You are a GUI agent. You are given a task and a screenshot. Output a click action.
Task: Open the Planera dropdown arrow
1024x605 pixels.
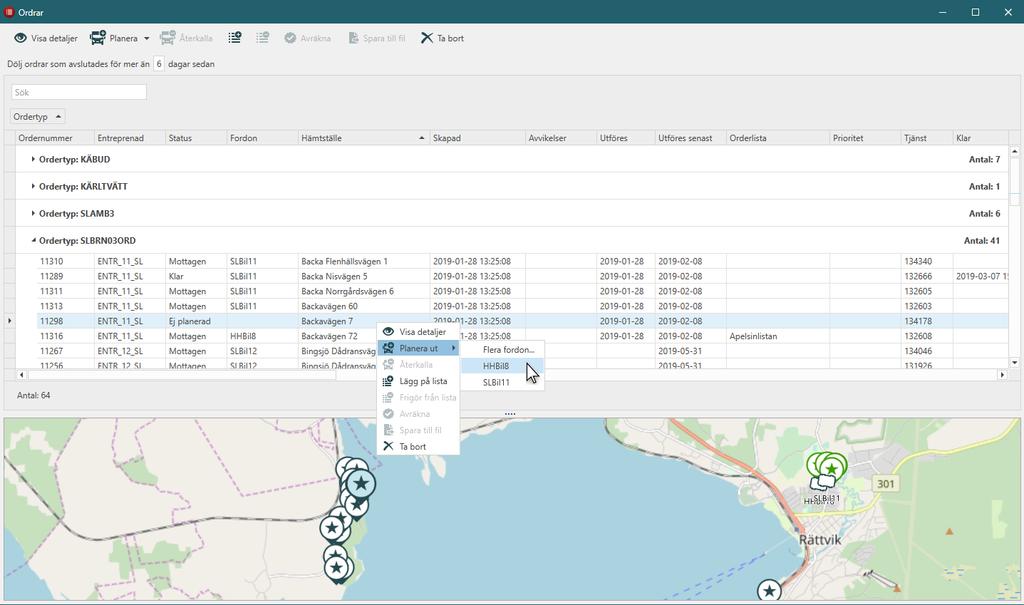coord(146,39)
